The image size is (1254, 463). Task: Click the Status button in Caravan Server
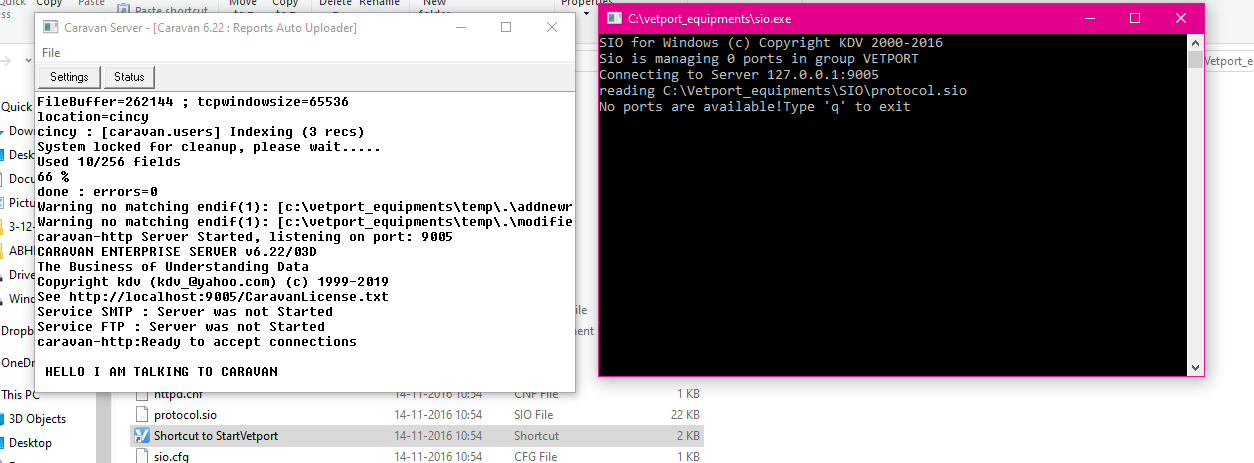[129, 77]
